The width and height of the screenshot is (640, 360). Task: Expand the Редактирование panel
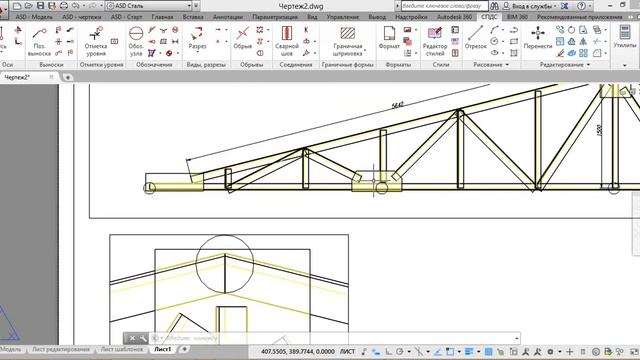point(589,64)
